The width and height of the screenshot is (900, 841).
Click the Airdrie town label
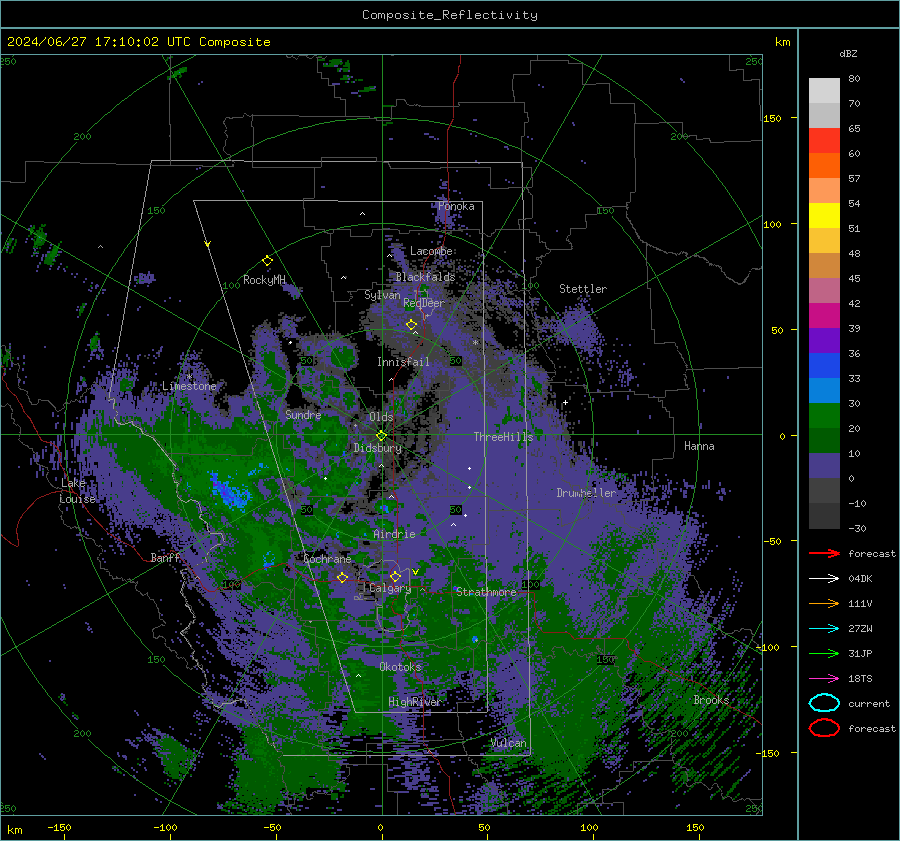pos(394,534)
